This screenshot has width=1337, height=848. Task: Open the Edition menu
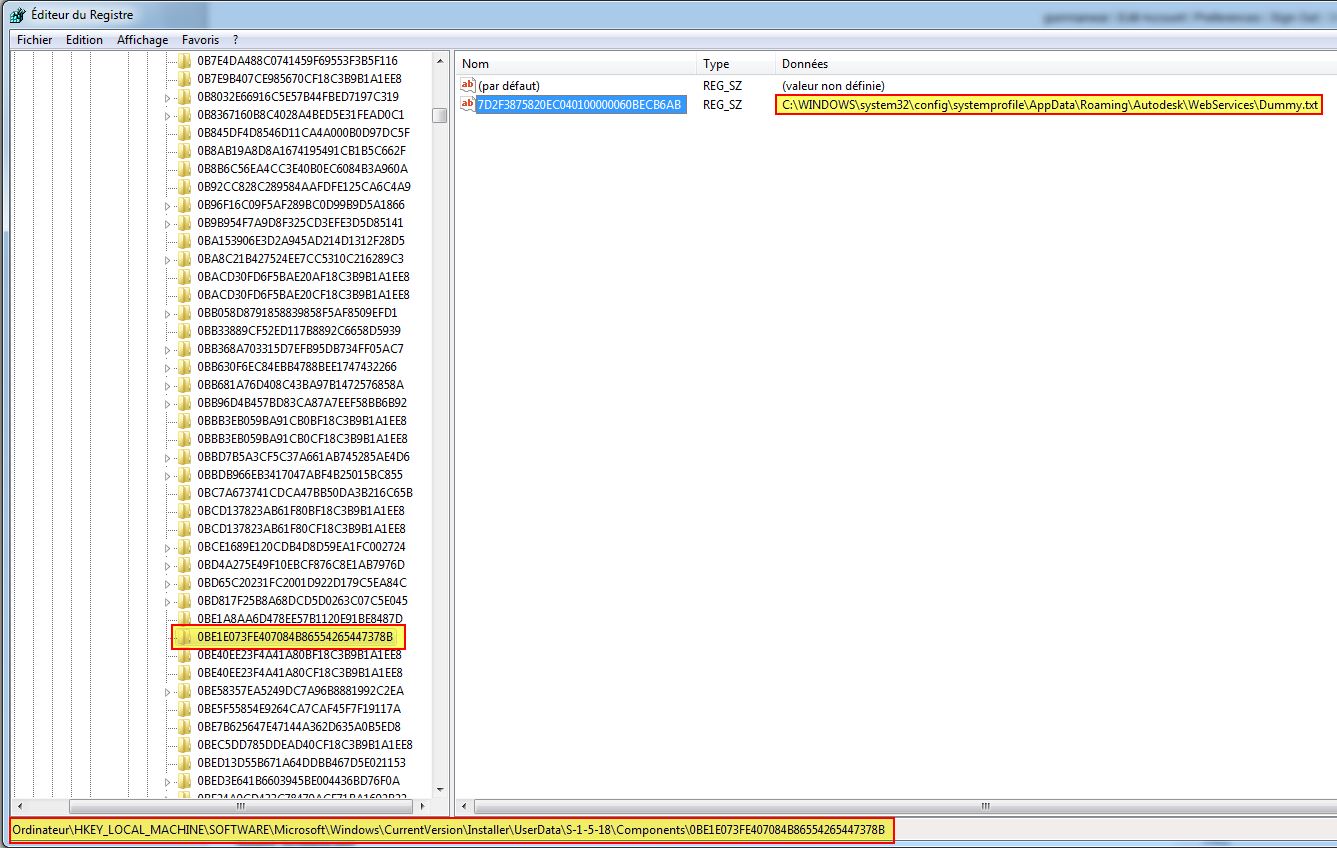(84, 40)
